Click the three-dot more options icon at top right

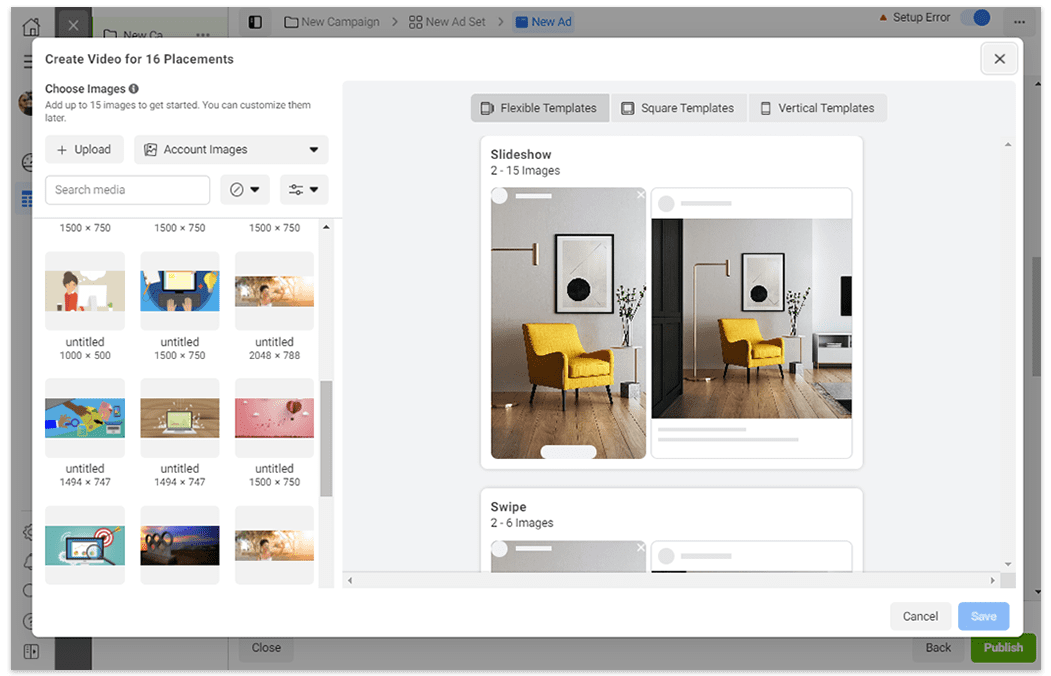[x=1018, y=23]
